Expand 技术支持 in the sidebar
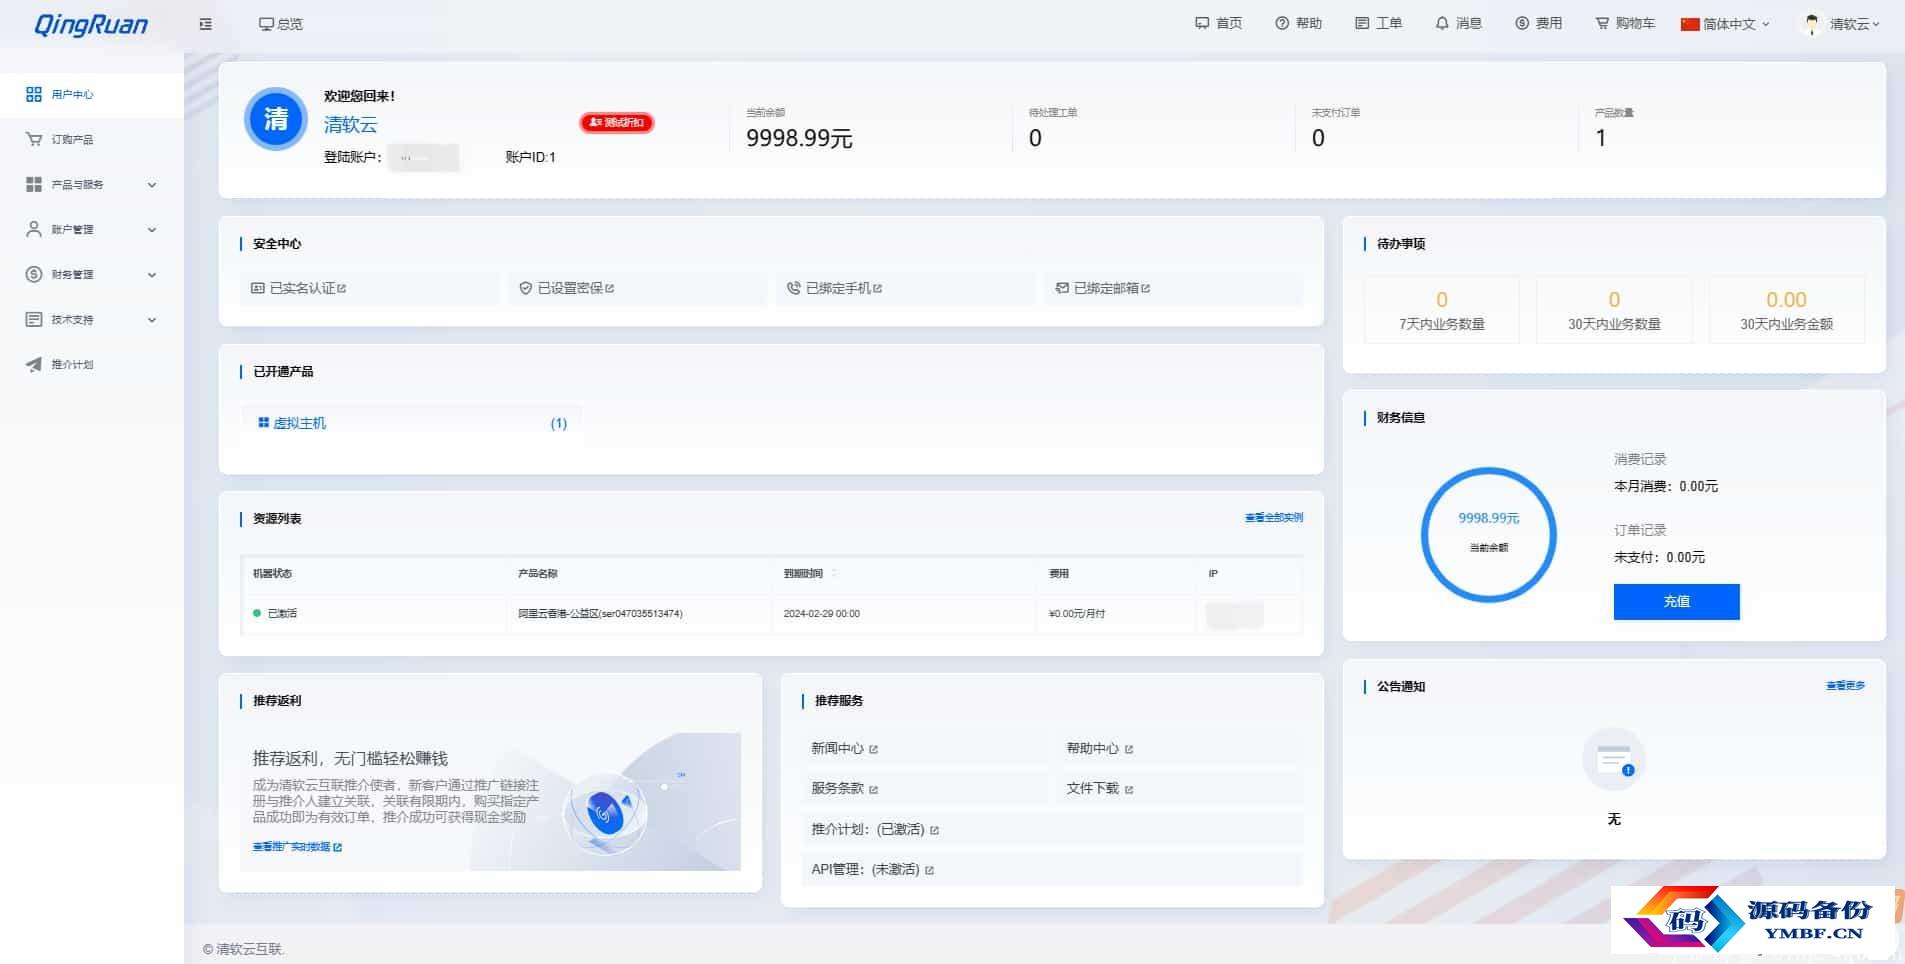The image size is (1905, 964). pyautogui.click(x=91, y=319)
